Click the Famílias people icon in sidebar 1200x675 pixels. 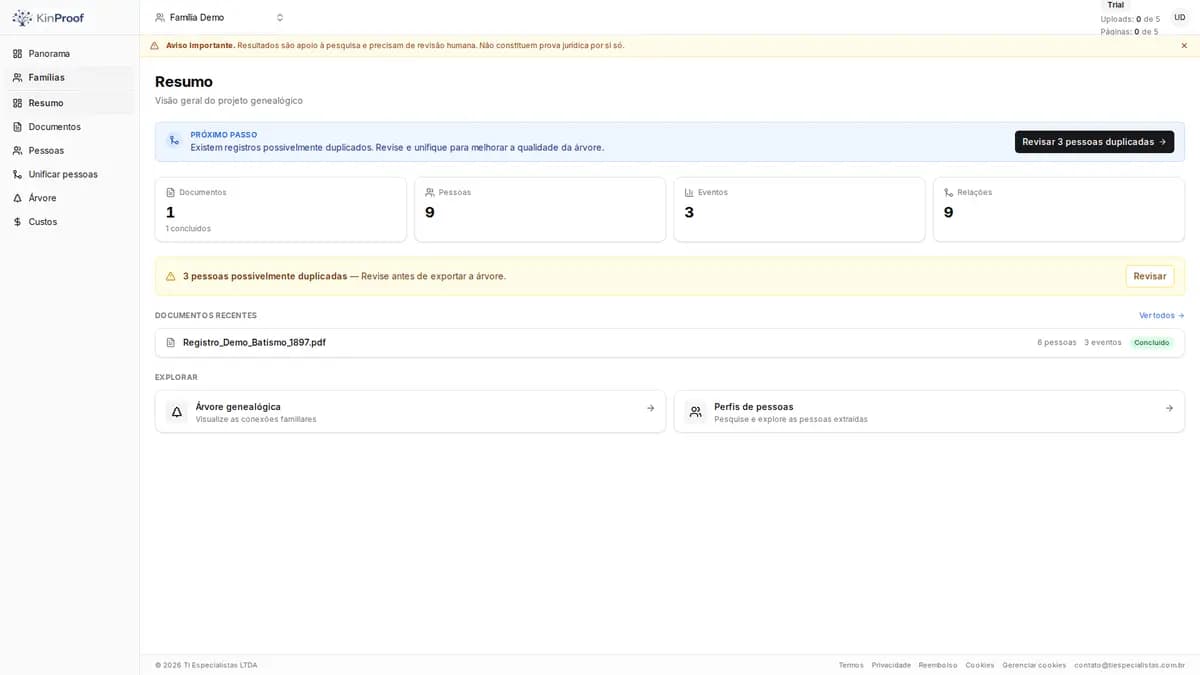coord(17,78)
